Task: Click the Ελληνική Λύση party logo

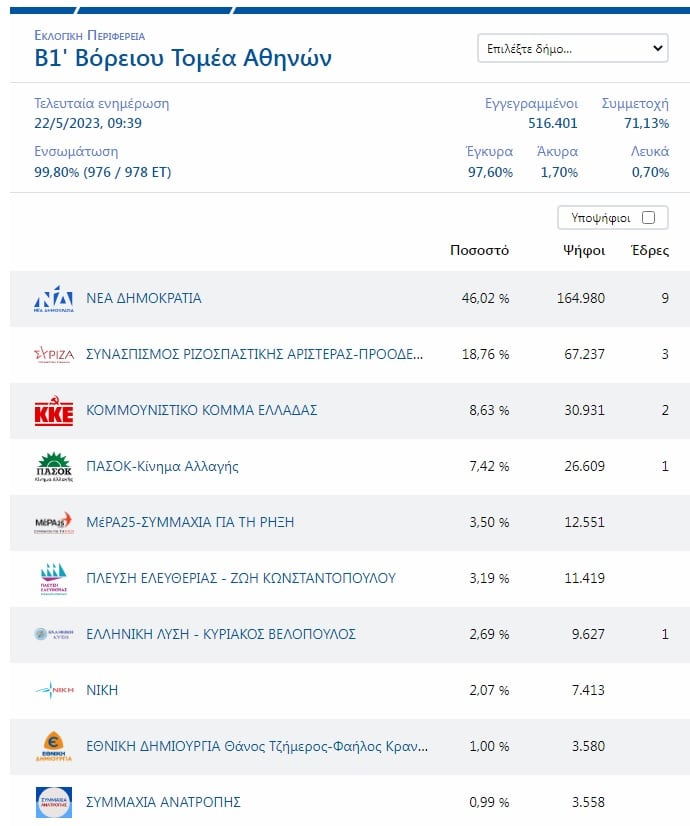Action: point(53,634)
